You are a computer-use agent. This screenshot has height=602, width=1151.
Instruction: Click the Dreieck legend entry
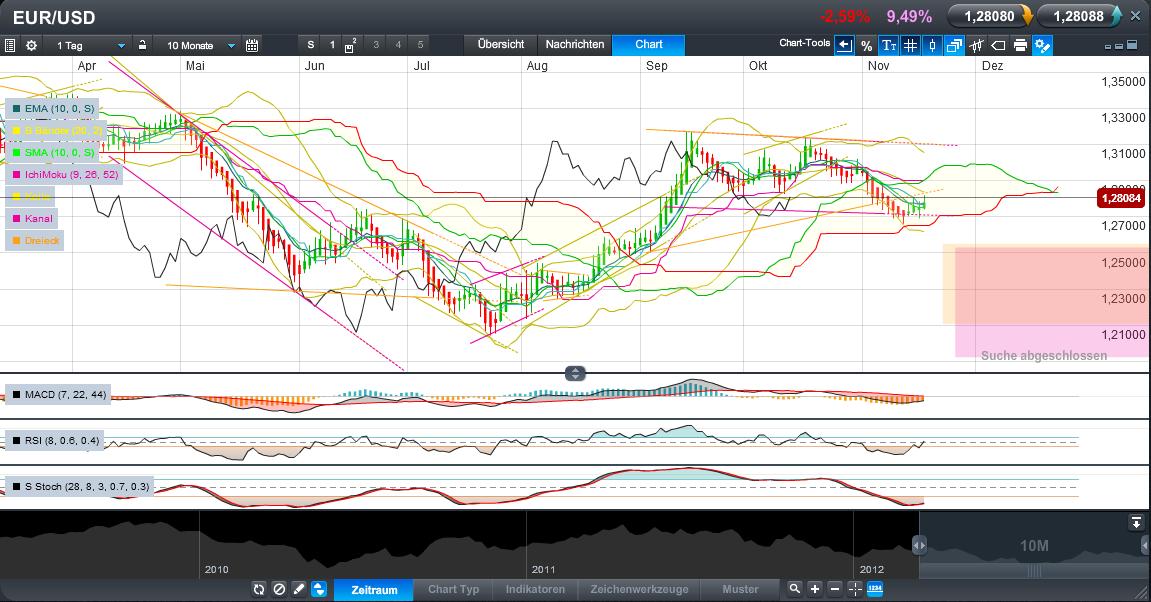click(x=35, y=241)
